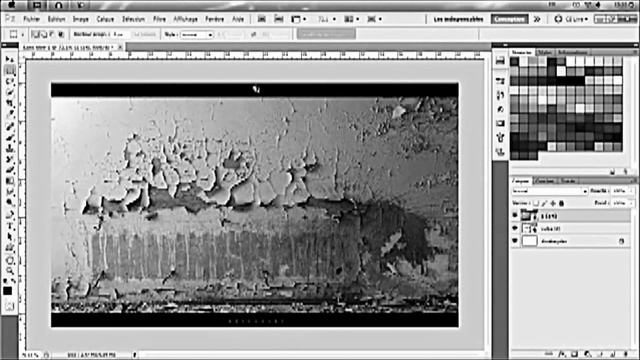
Task: Choose 'Subtract from selection' mode icon
Action: point(52,35)
